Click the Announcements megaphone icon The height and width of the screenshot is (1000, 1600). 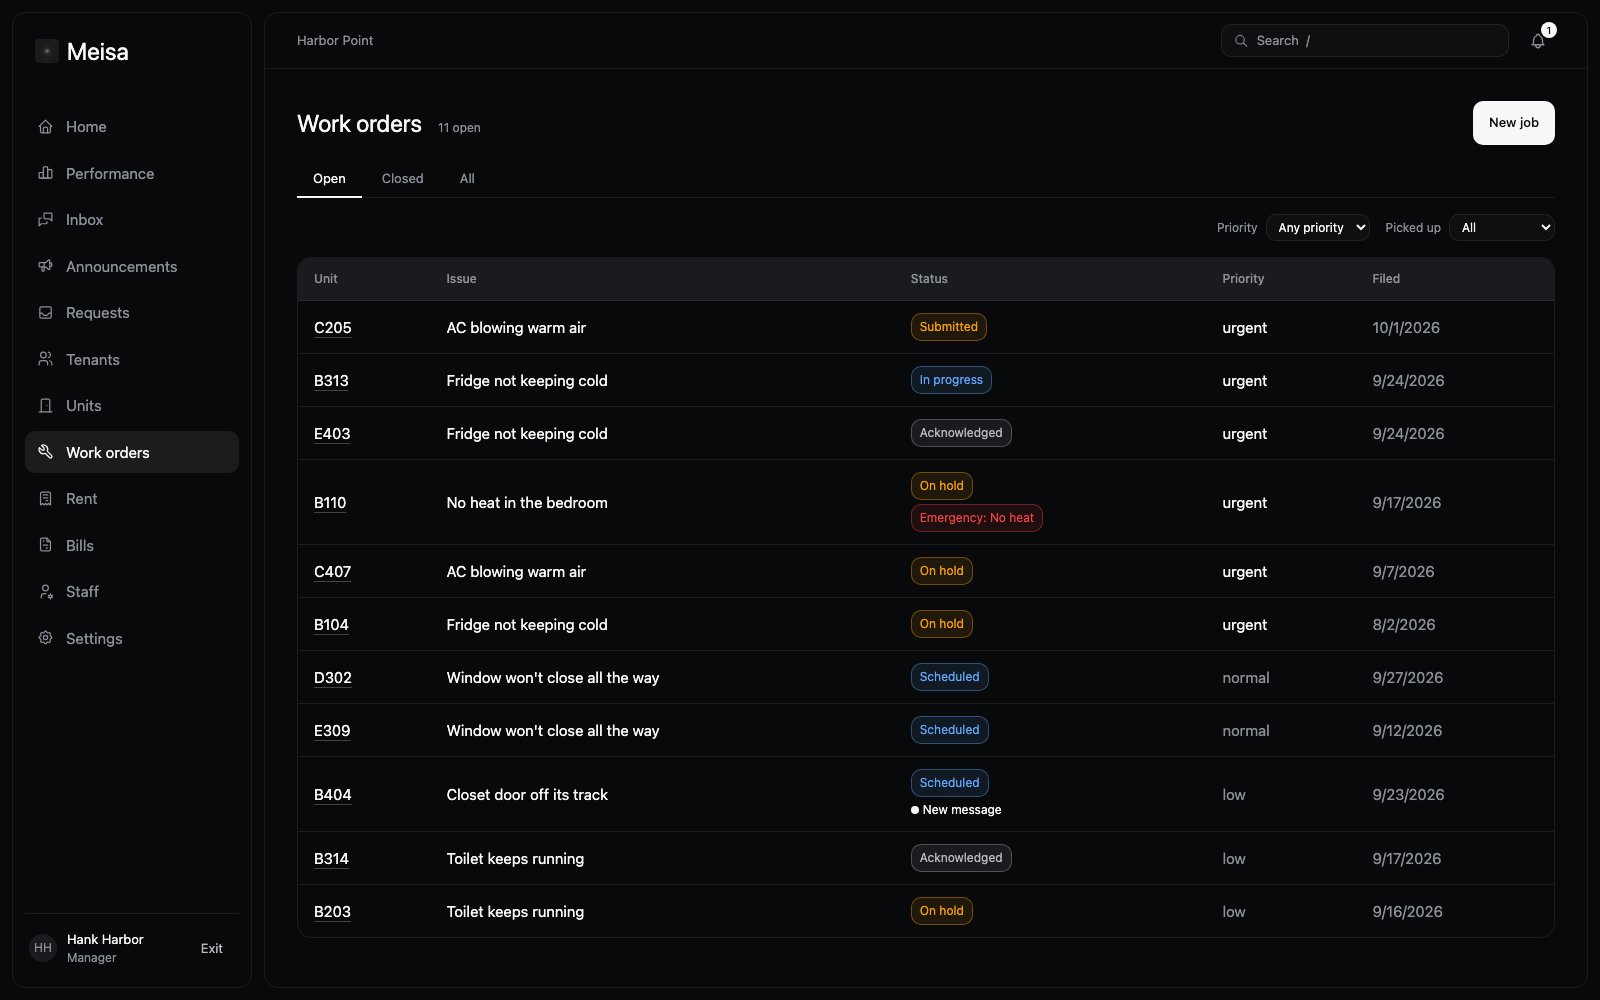pos(45,266)
